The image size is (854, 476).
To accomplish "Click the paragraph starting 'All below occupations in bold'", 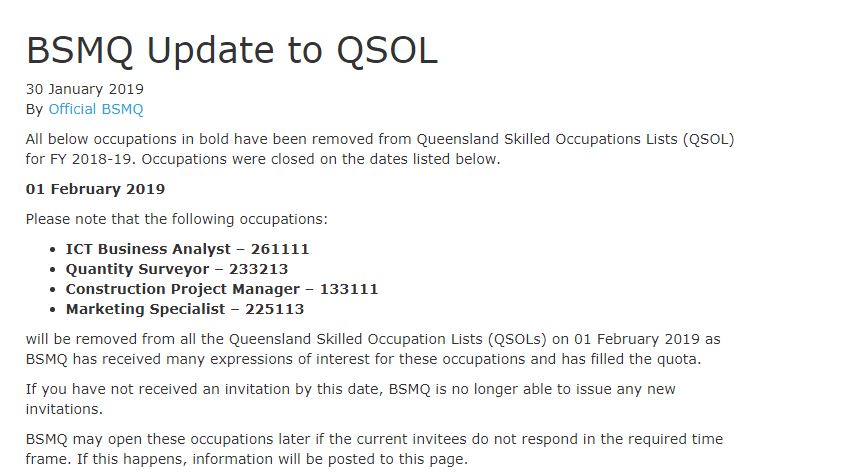I will point(380,149).
